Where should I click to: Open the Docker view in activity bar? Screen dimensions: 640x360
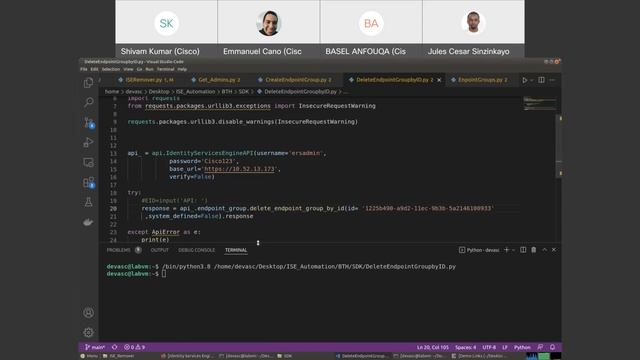point(88,222)
